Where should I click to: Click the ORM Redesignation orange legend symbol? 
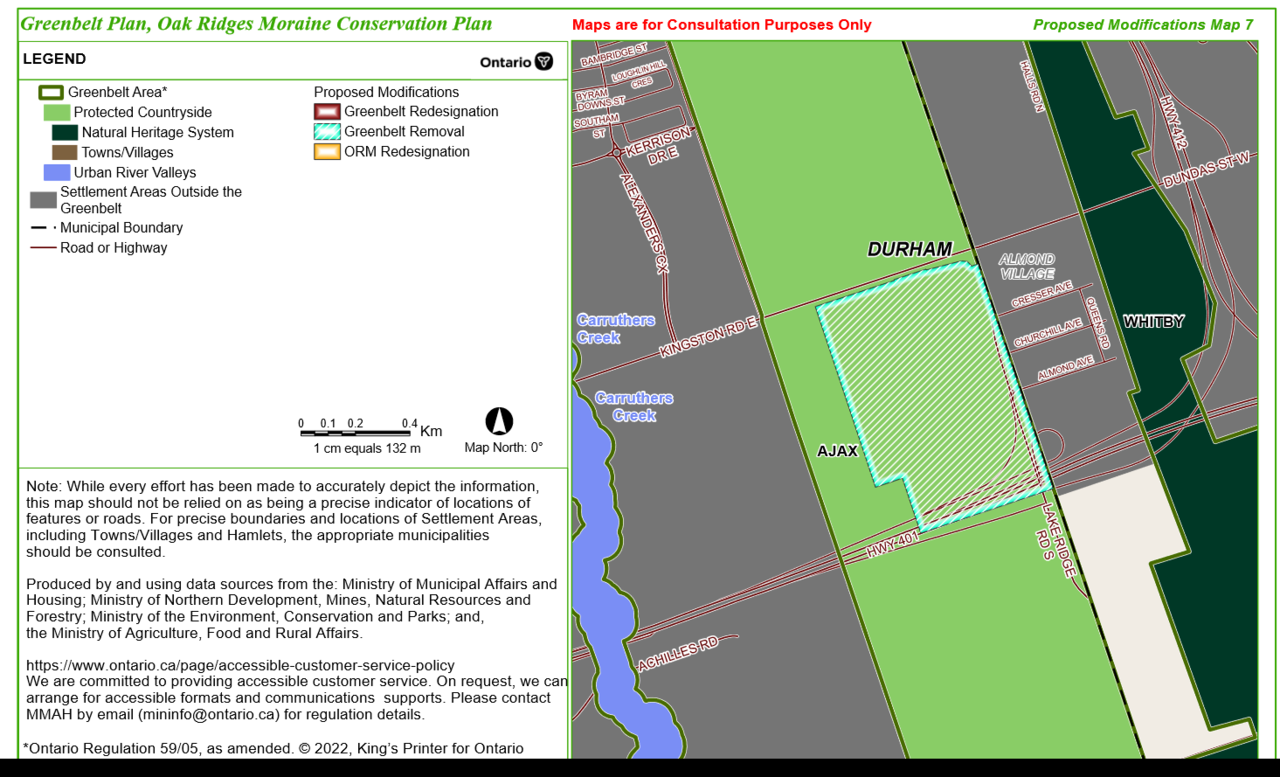point(327,152)
